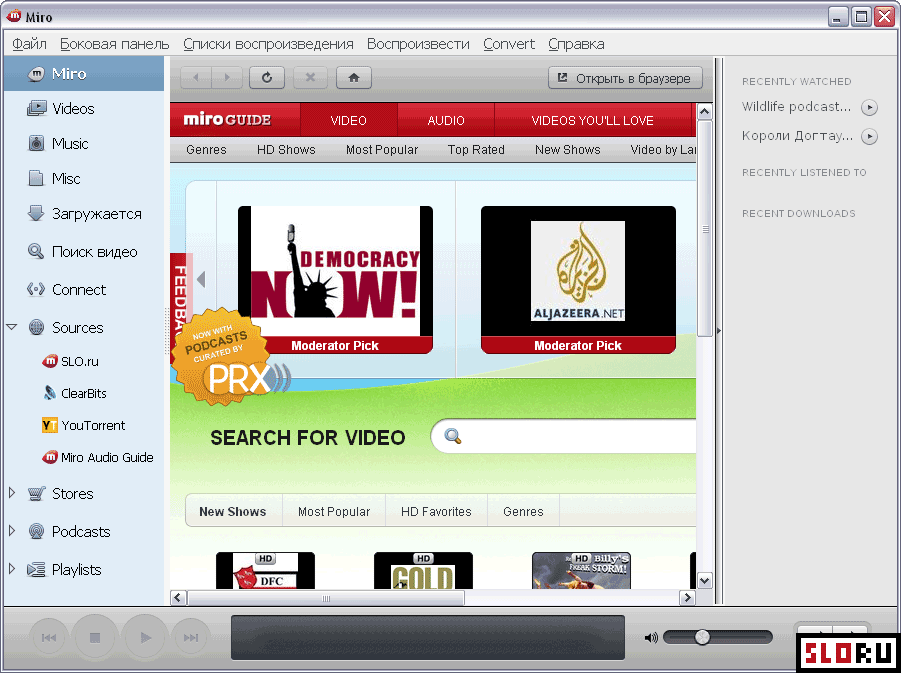Select the New Shows tab below search

pyautogui.click(x=233, y=511)
